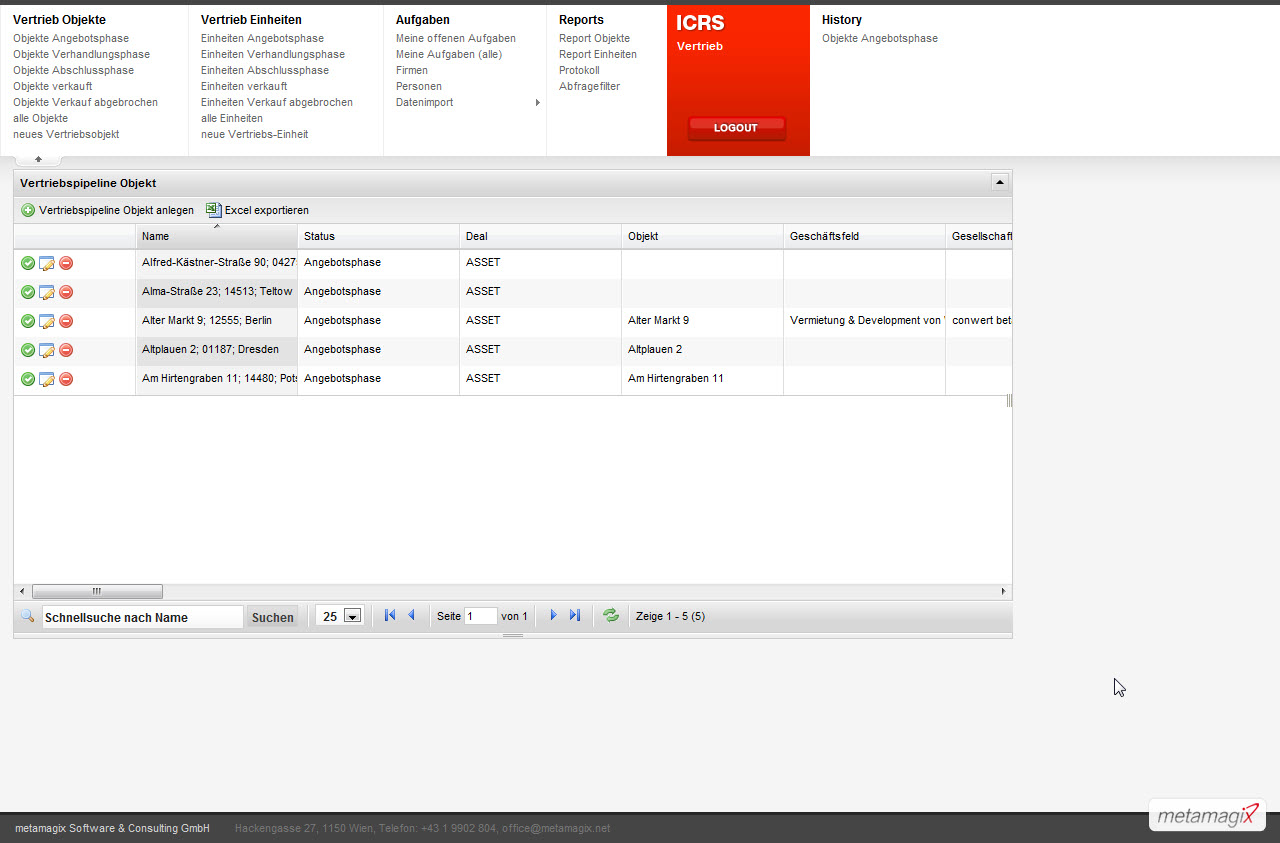Click horizontal scrollbar right arrow

click(x=1004, y=592)
